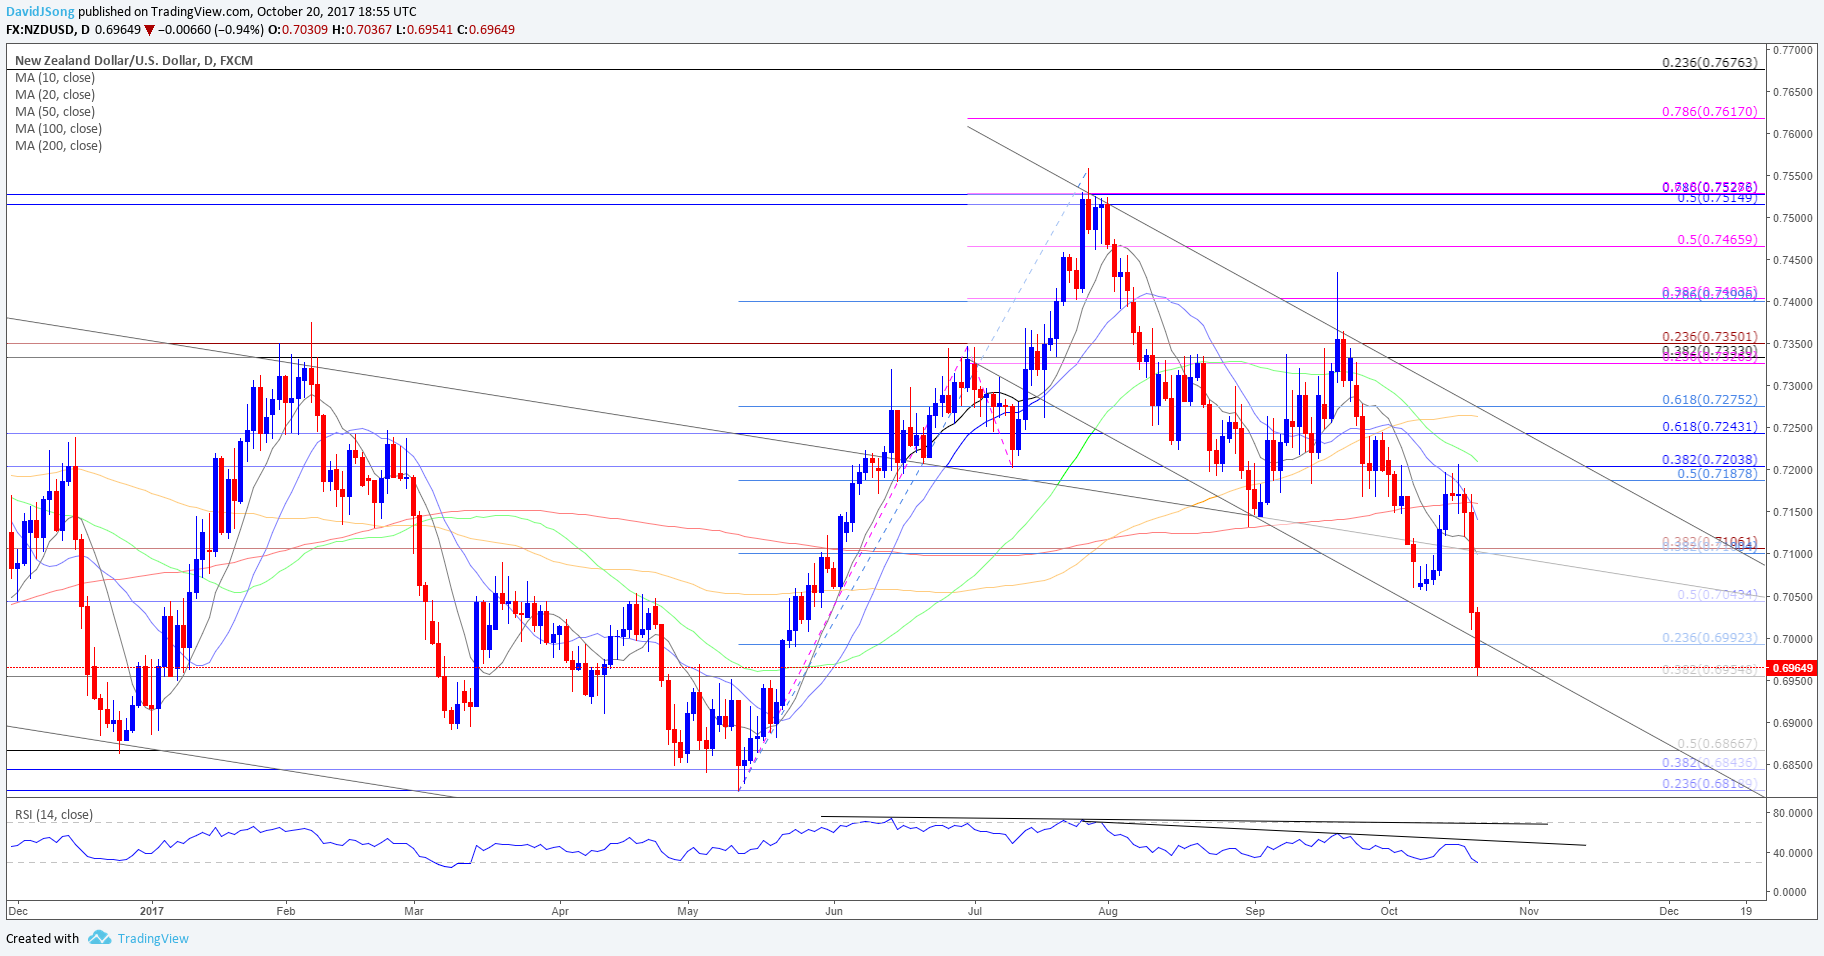
Task: Click the 80.0000 RSI axis label
Action: (x=1792, y=814)
